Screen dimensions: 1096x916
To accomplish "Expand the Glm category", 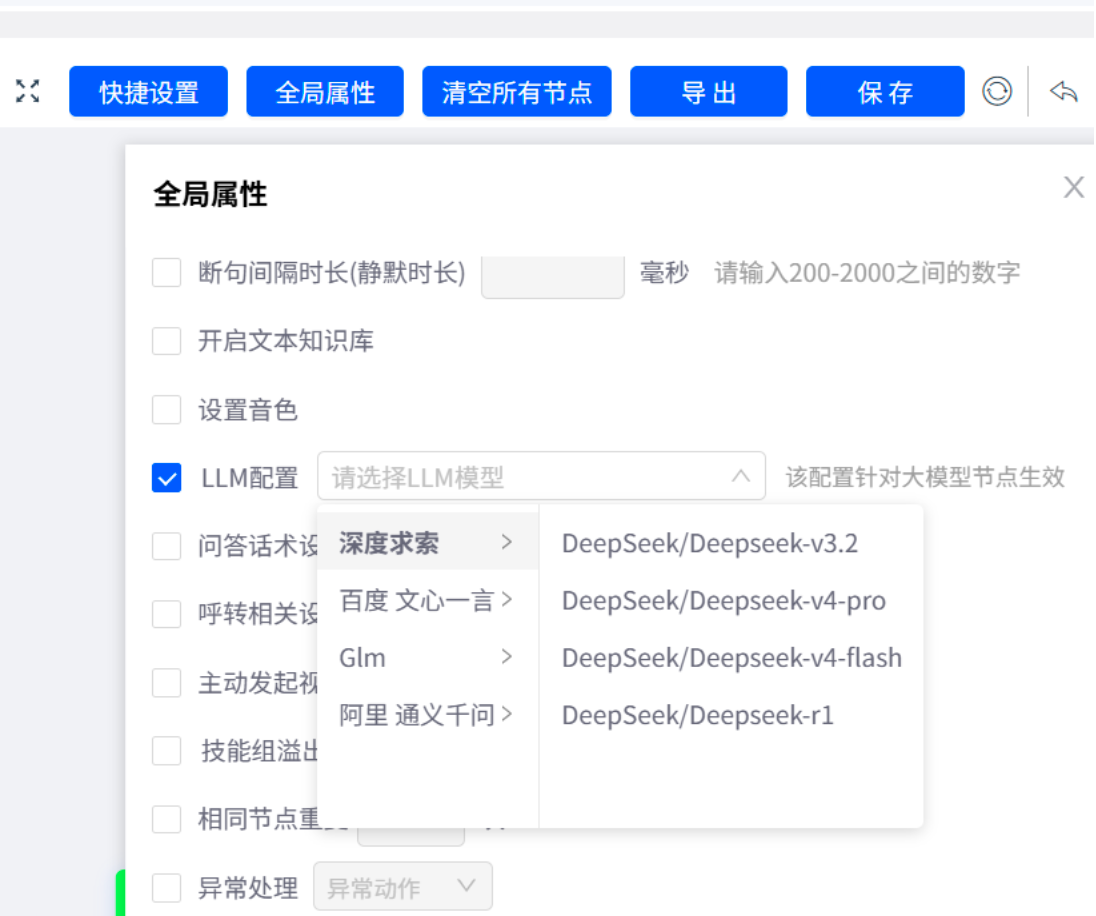I will (x=427, y=657).
